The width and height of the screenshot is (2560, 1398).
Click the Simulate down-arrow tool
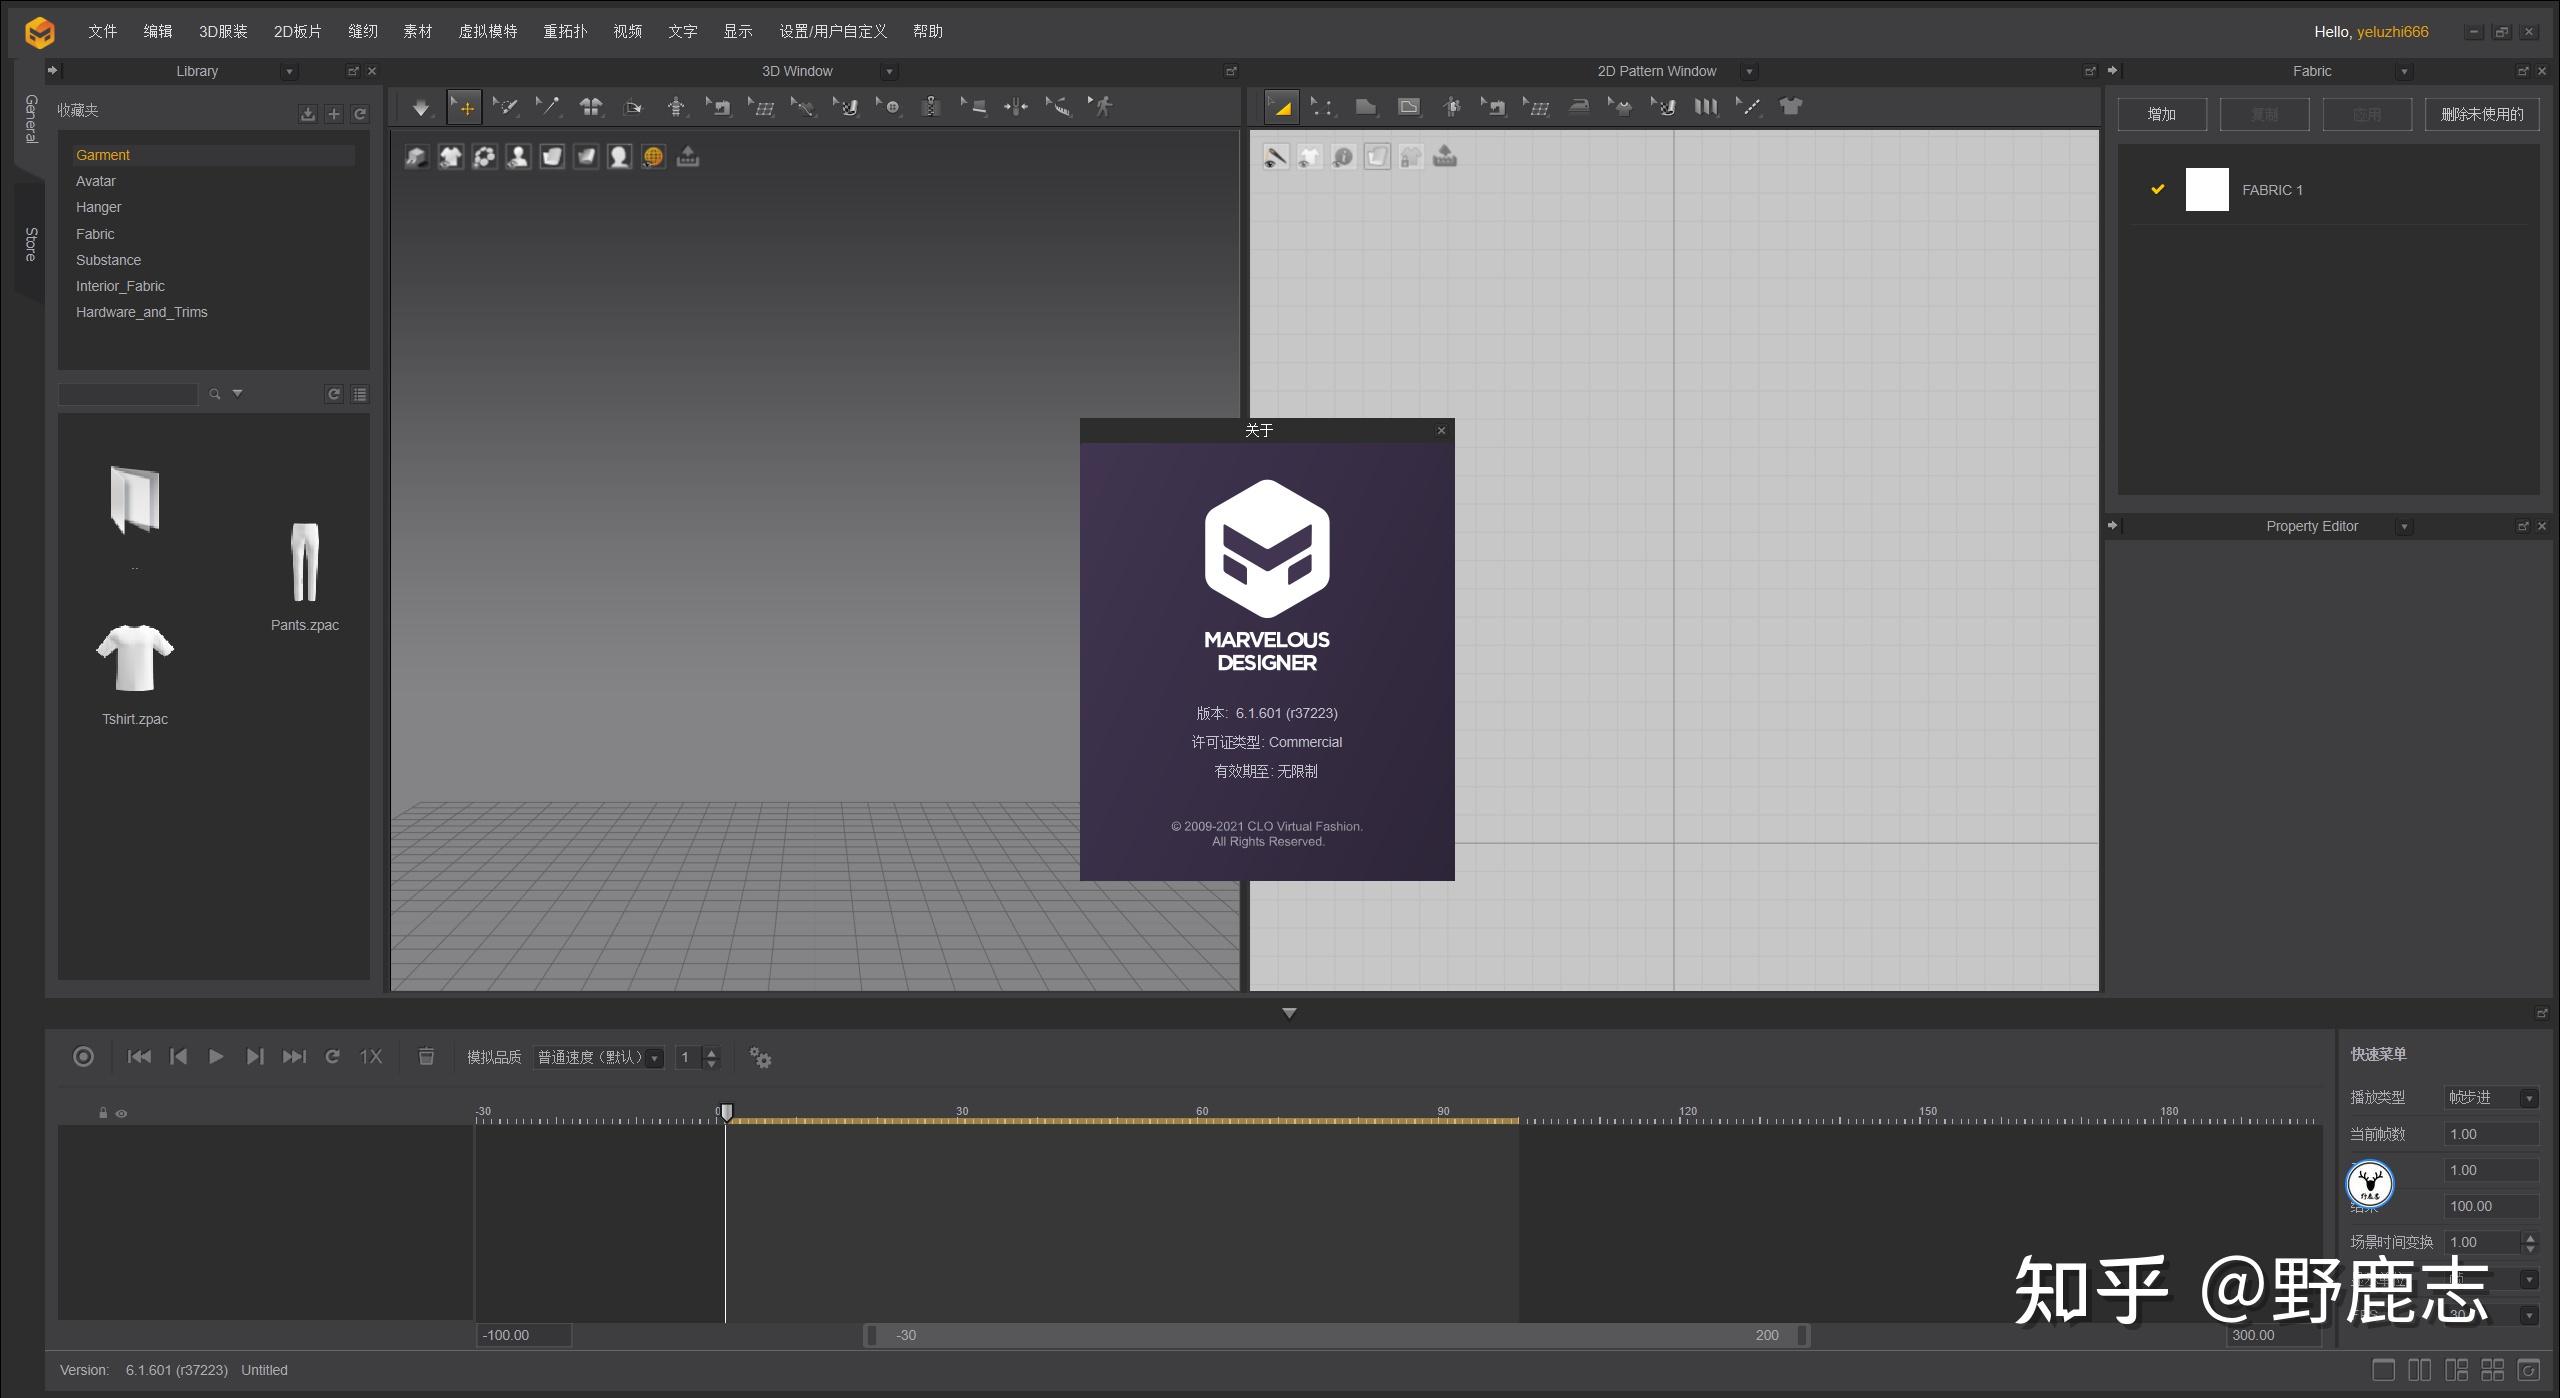pyautogui.click(x=420, y=107)
